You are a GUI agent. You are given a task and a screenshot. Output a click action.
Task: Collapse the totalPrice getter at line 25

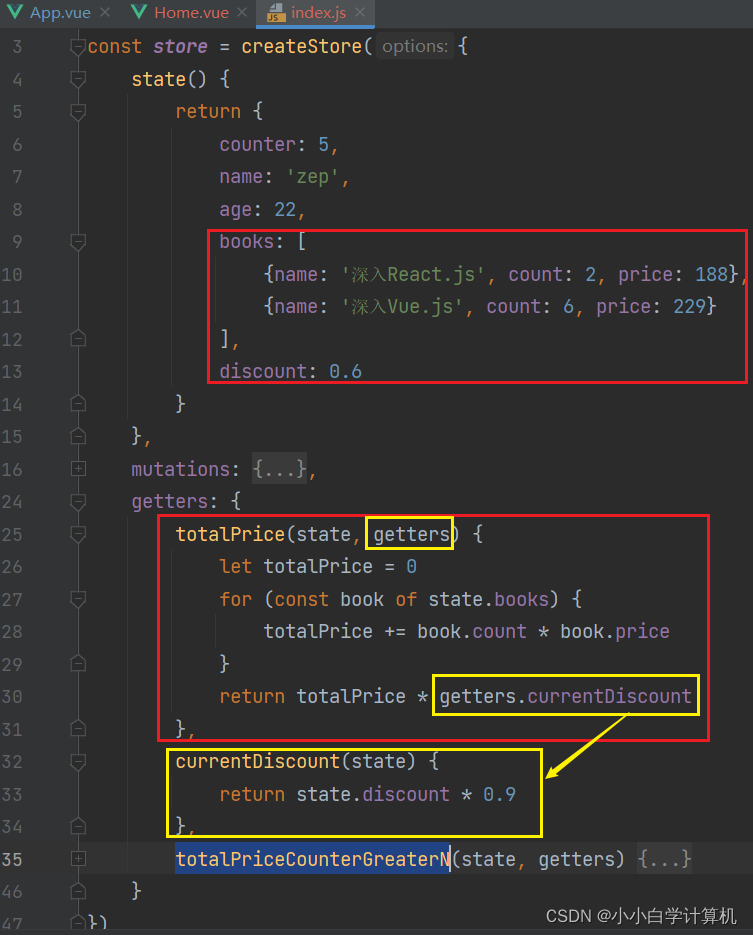(x=78, y=534)
